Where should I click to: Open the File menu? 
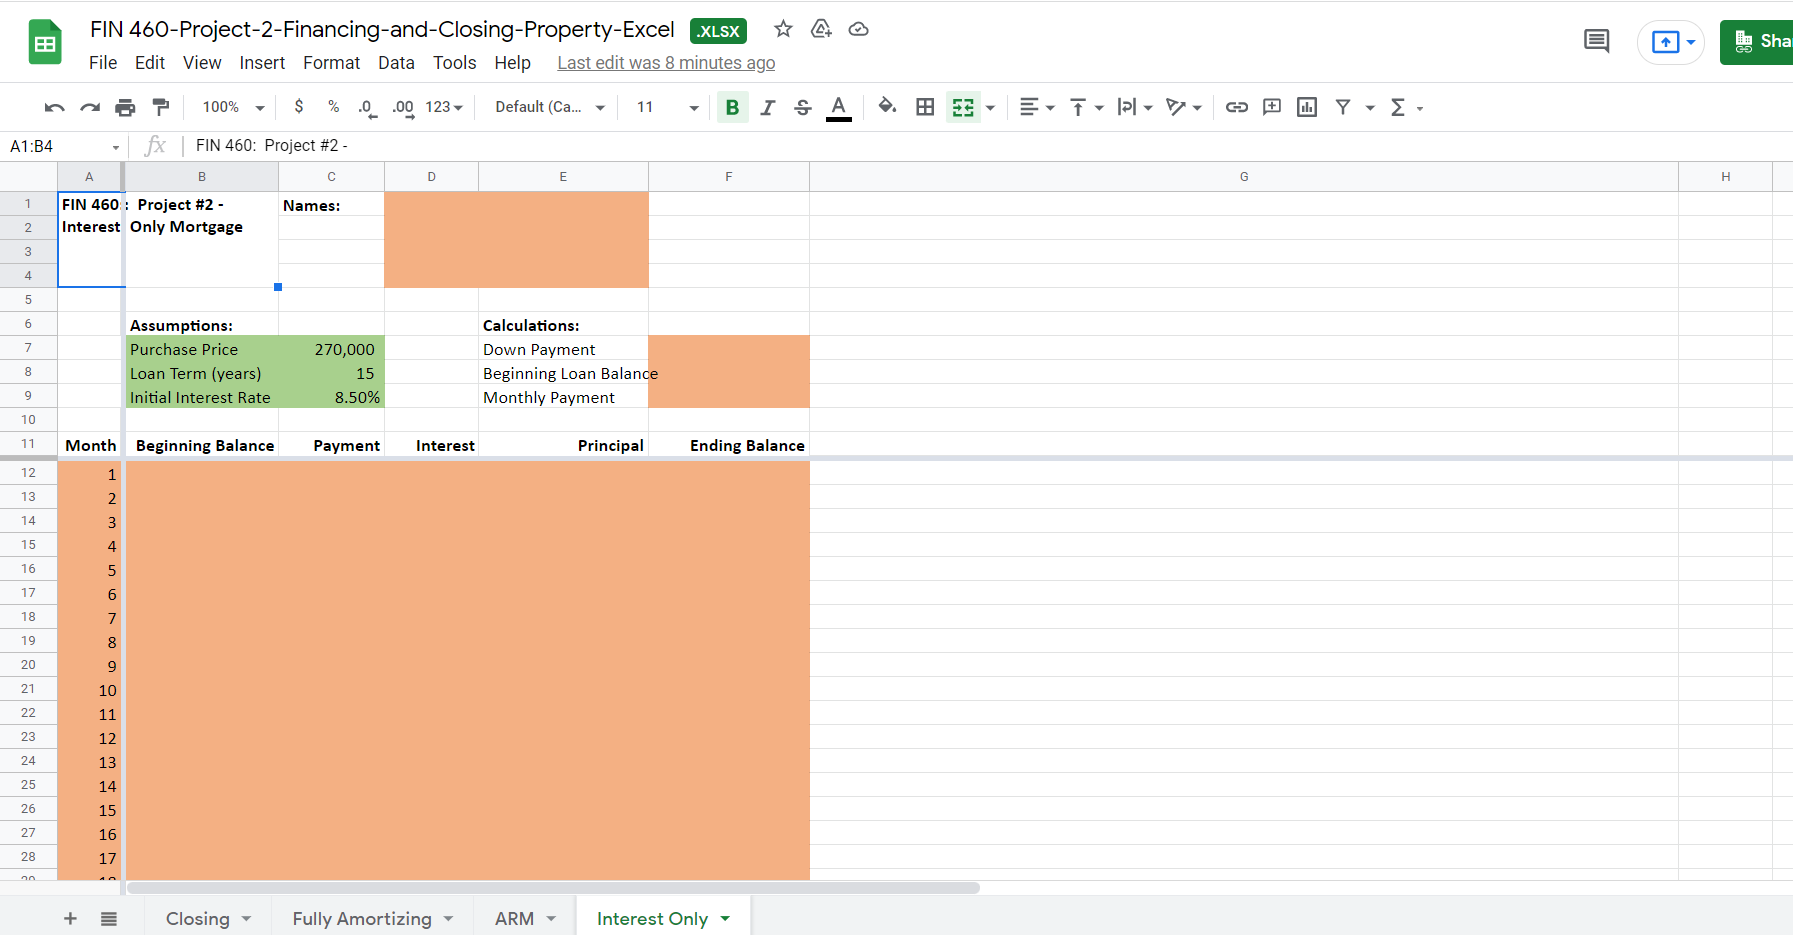pos(103,62)
